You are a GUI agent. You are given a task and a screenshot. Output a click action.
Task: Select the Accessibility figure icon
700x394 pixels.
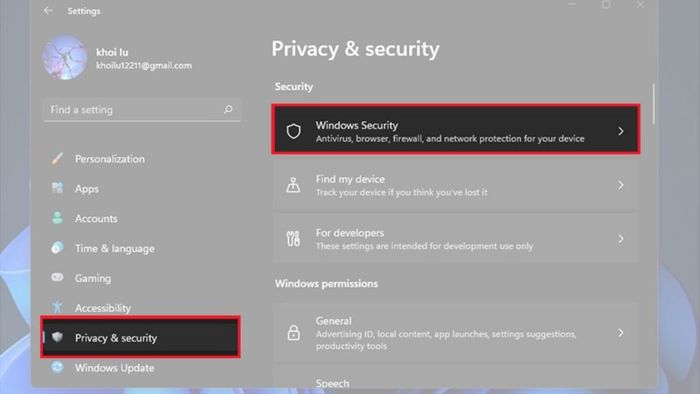tap(57, 307)
